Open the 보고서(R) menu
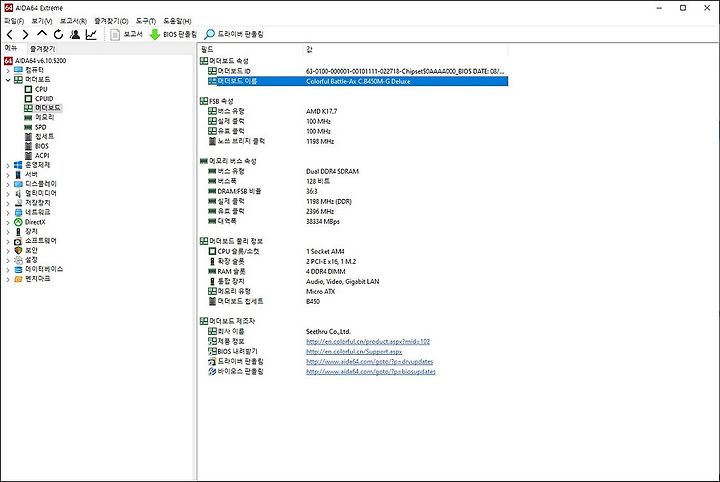The image size is (720, 482). point(73,21)
